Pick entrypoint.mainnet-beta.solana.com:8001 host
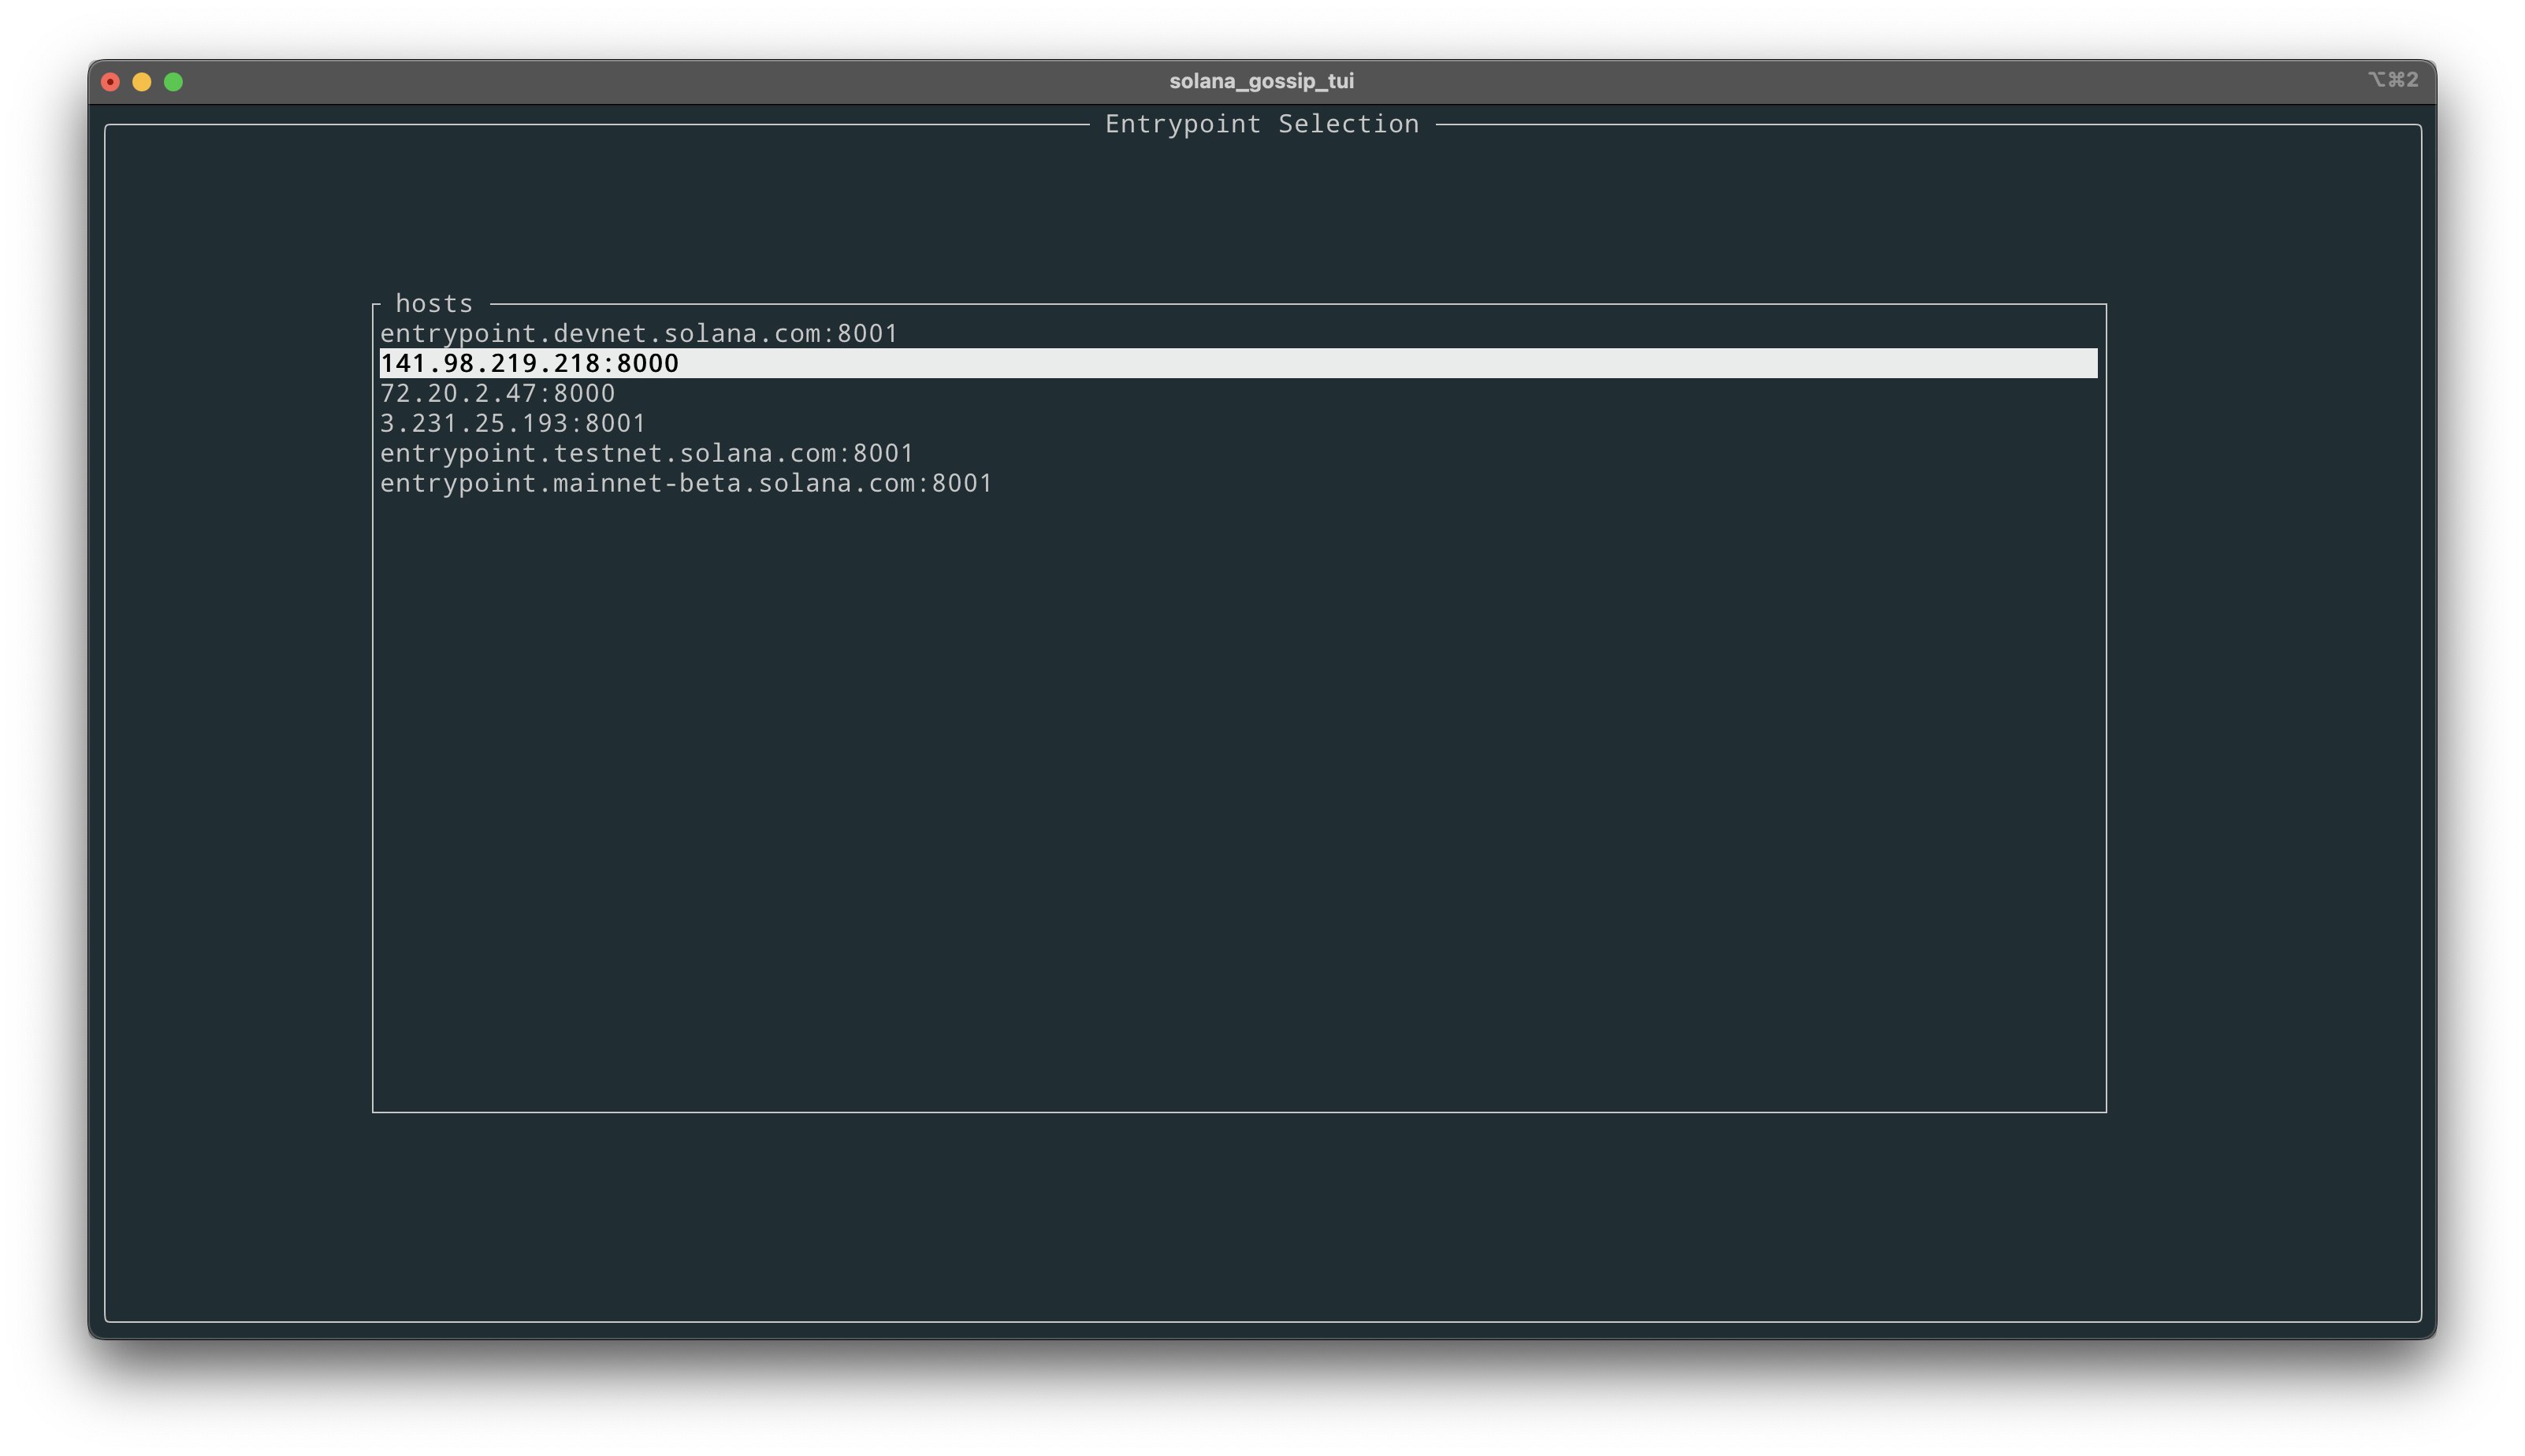 pyautogui.click(x=685, y=483)
